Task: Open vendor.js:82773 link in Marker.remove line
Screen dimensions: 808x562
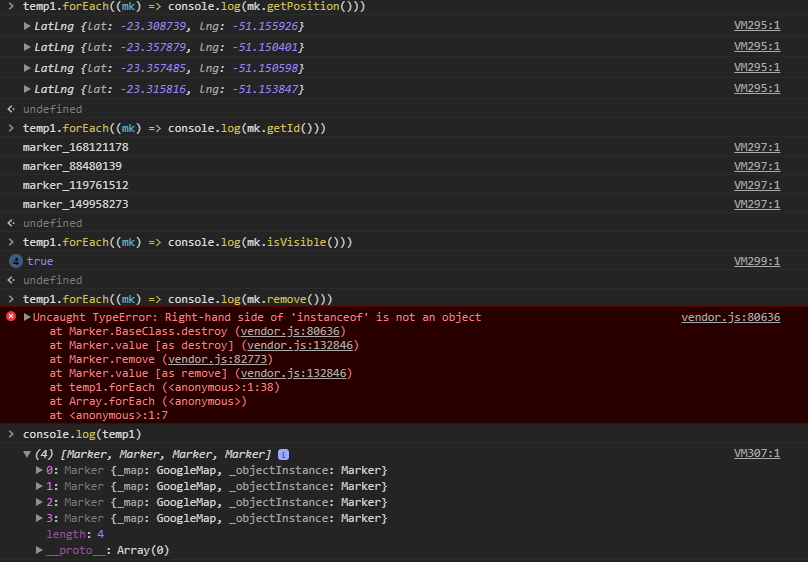Action: (x=217, y=359)
